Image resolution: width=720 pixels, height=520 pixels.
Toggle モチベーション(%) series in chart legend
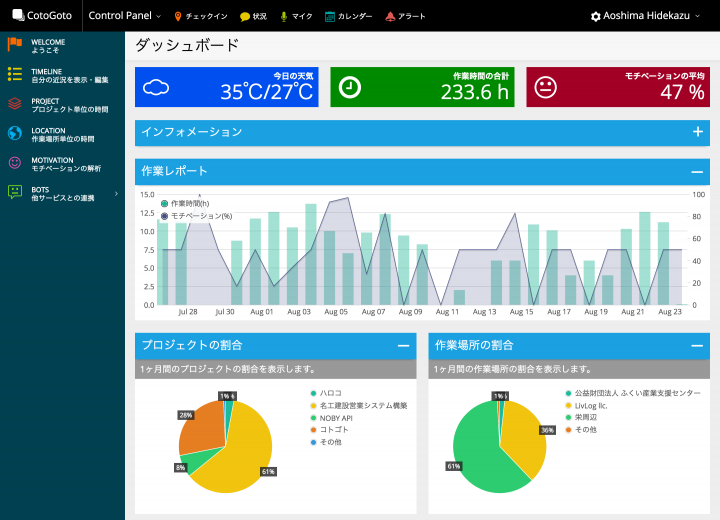[x=195, y=215]
